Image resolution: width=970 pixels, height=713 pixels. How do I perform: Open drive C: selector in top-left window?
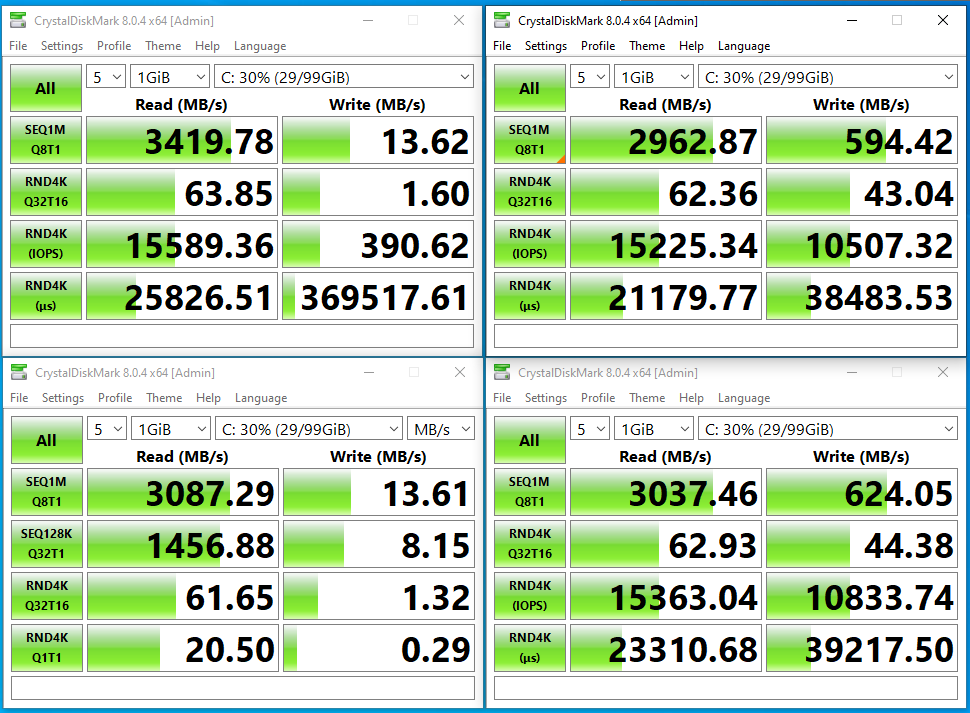(x=344, y=77)
